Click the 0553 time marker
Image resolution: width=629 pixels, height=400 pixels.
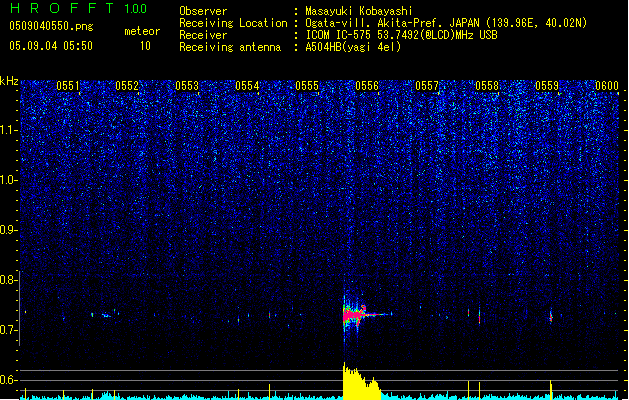187,86
